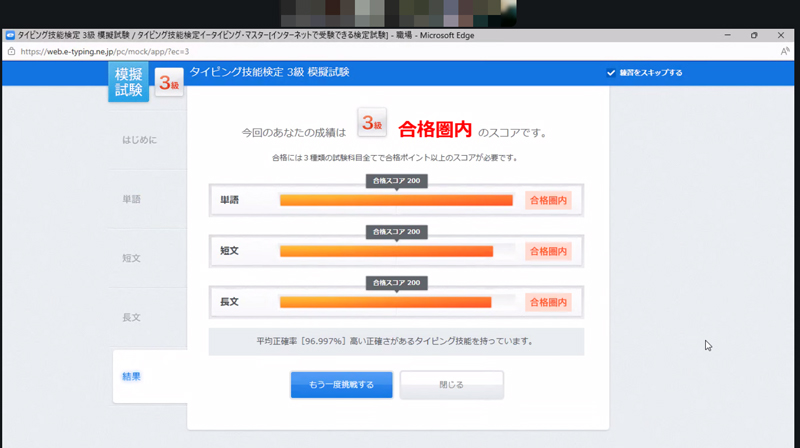This screenshot has width=800, height=448.
Task: Click the 合格圏内 label in the 短文 row
Action: click(x=548, y=251)
